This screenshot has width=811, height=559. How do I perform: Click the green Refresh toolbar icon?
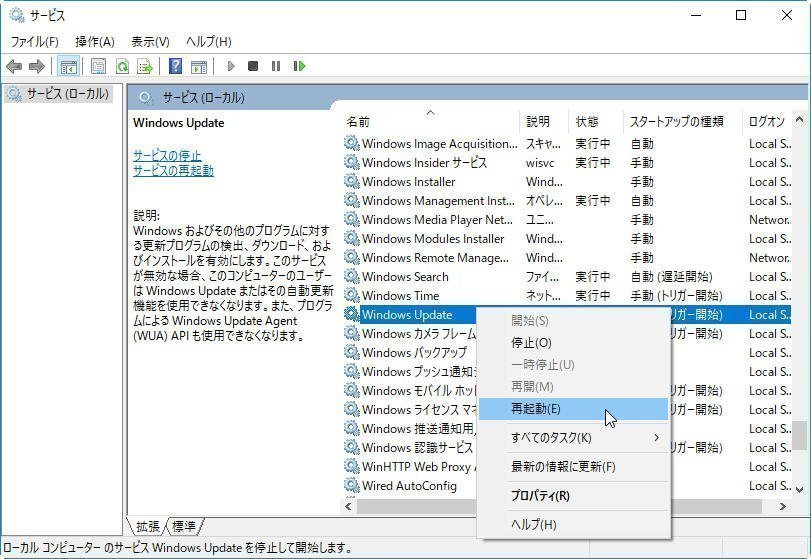(122, 66)
